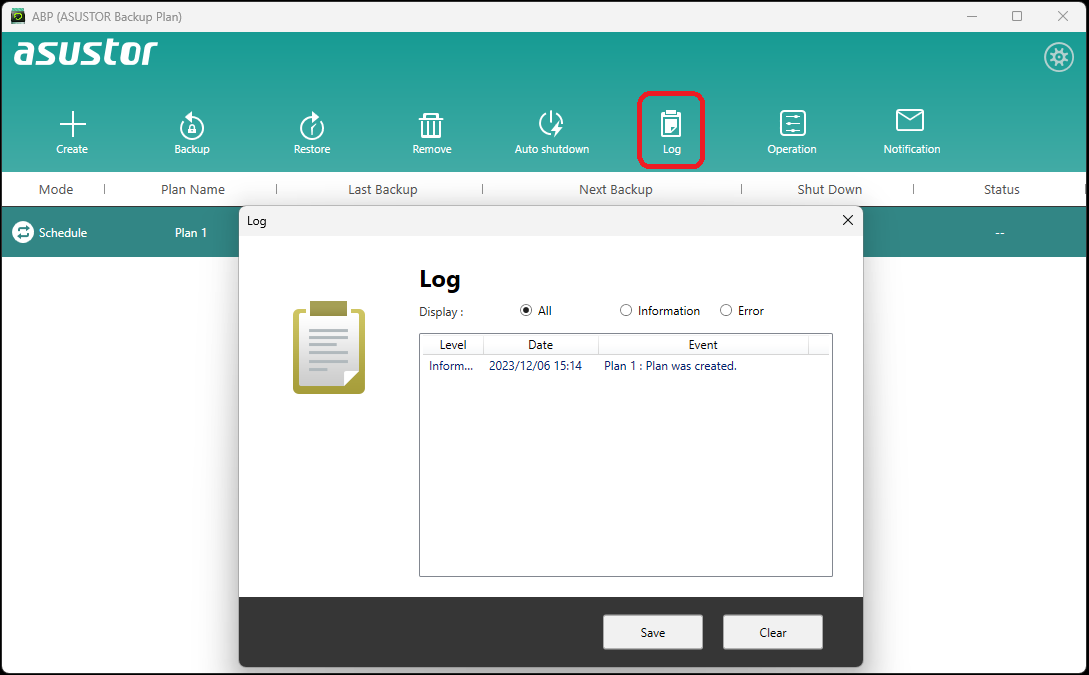Select the All display radio button

coord(527,311)
